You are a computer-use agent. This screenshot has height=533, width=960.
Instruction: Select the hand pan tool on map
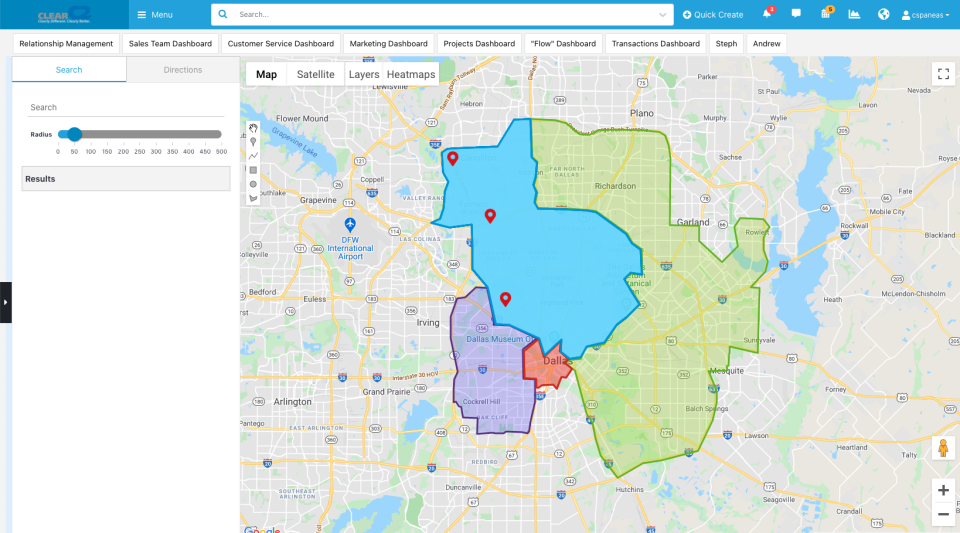[253, 129]
